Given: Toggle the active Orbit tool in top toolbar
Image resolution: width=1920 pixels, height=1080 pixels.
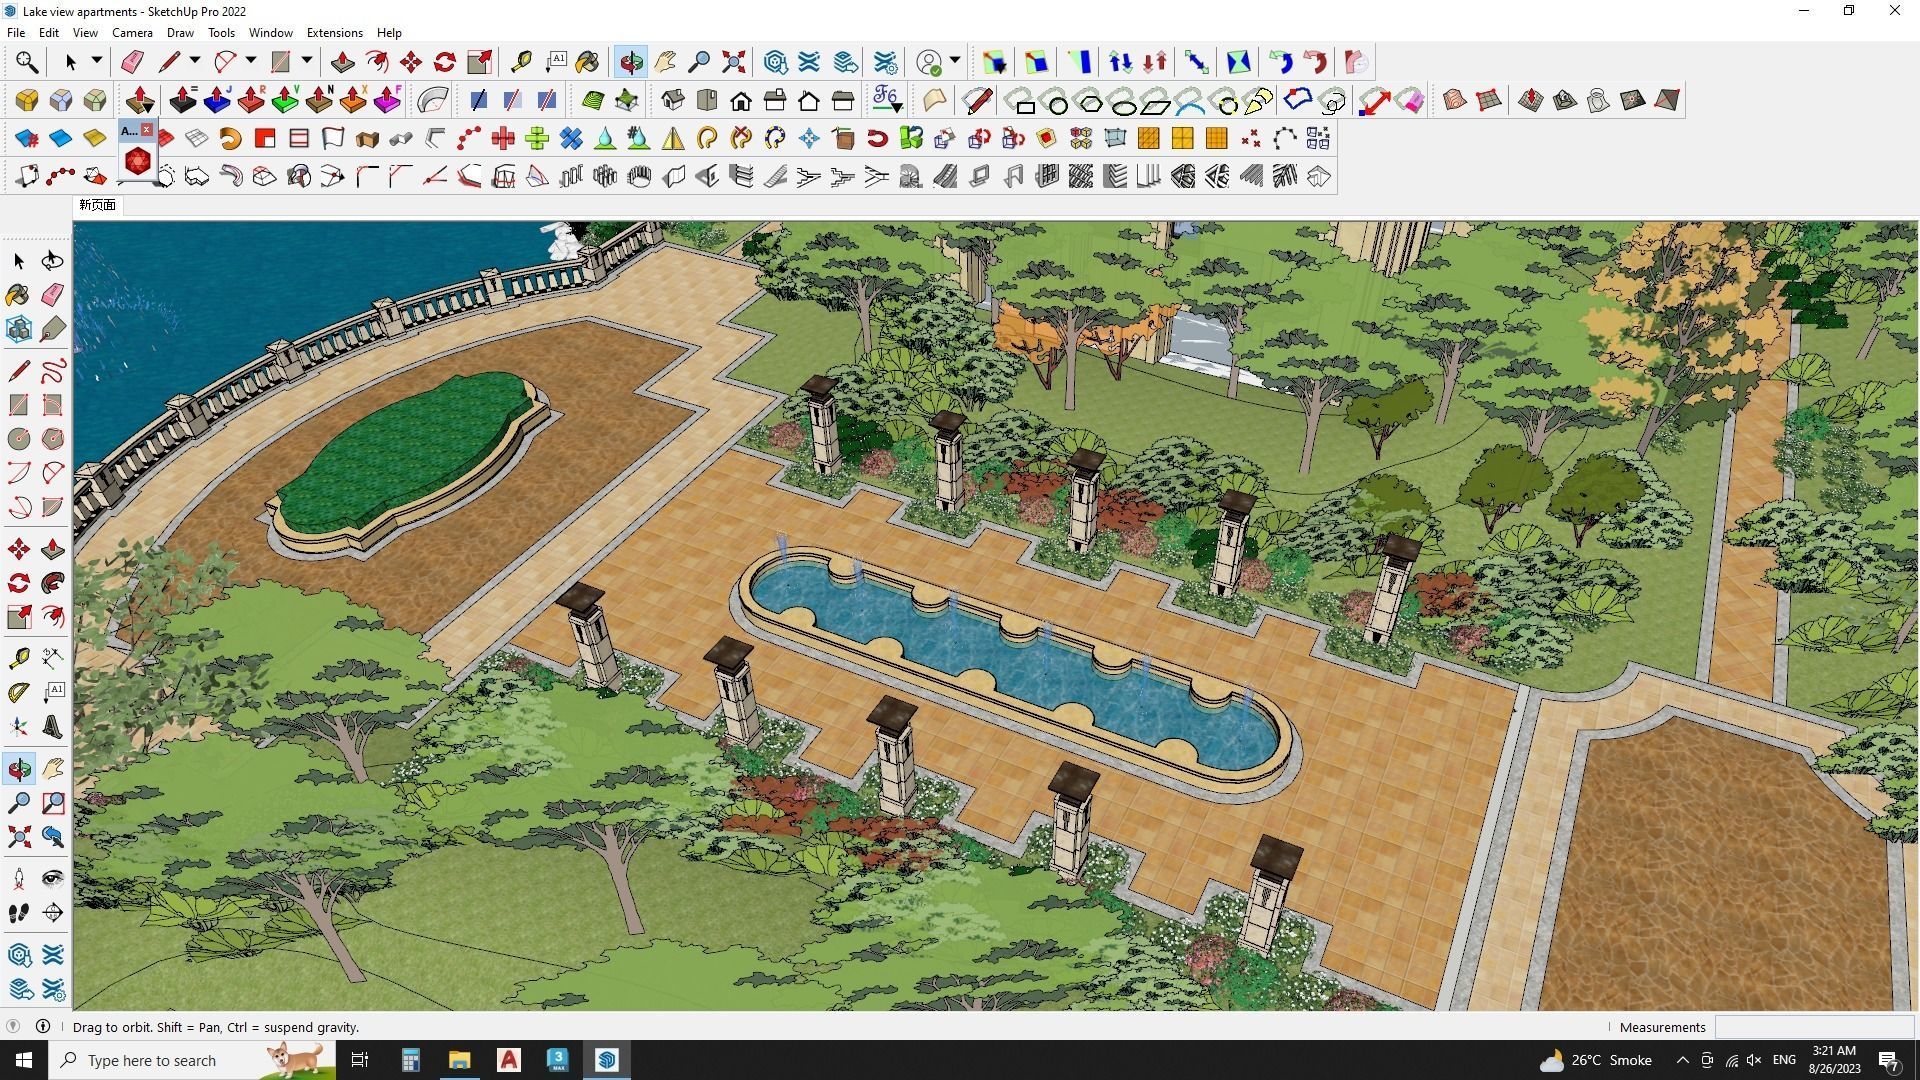Looking at the screenshot, I should pos(631,62).
